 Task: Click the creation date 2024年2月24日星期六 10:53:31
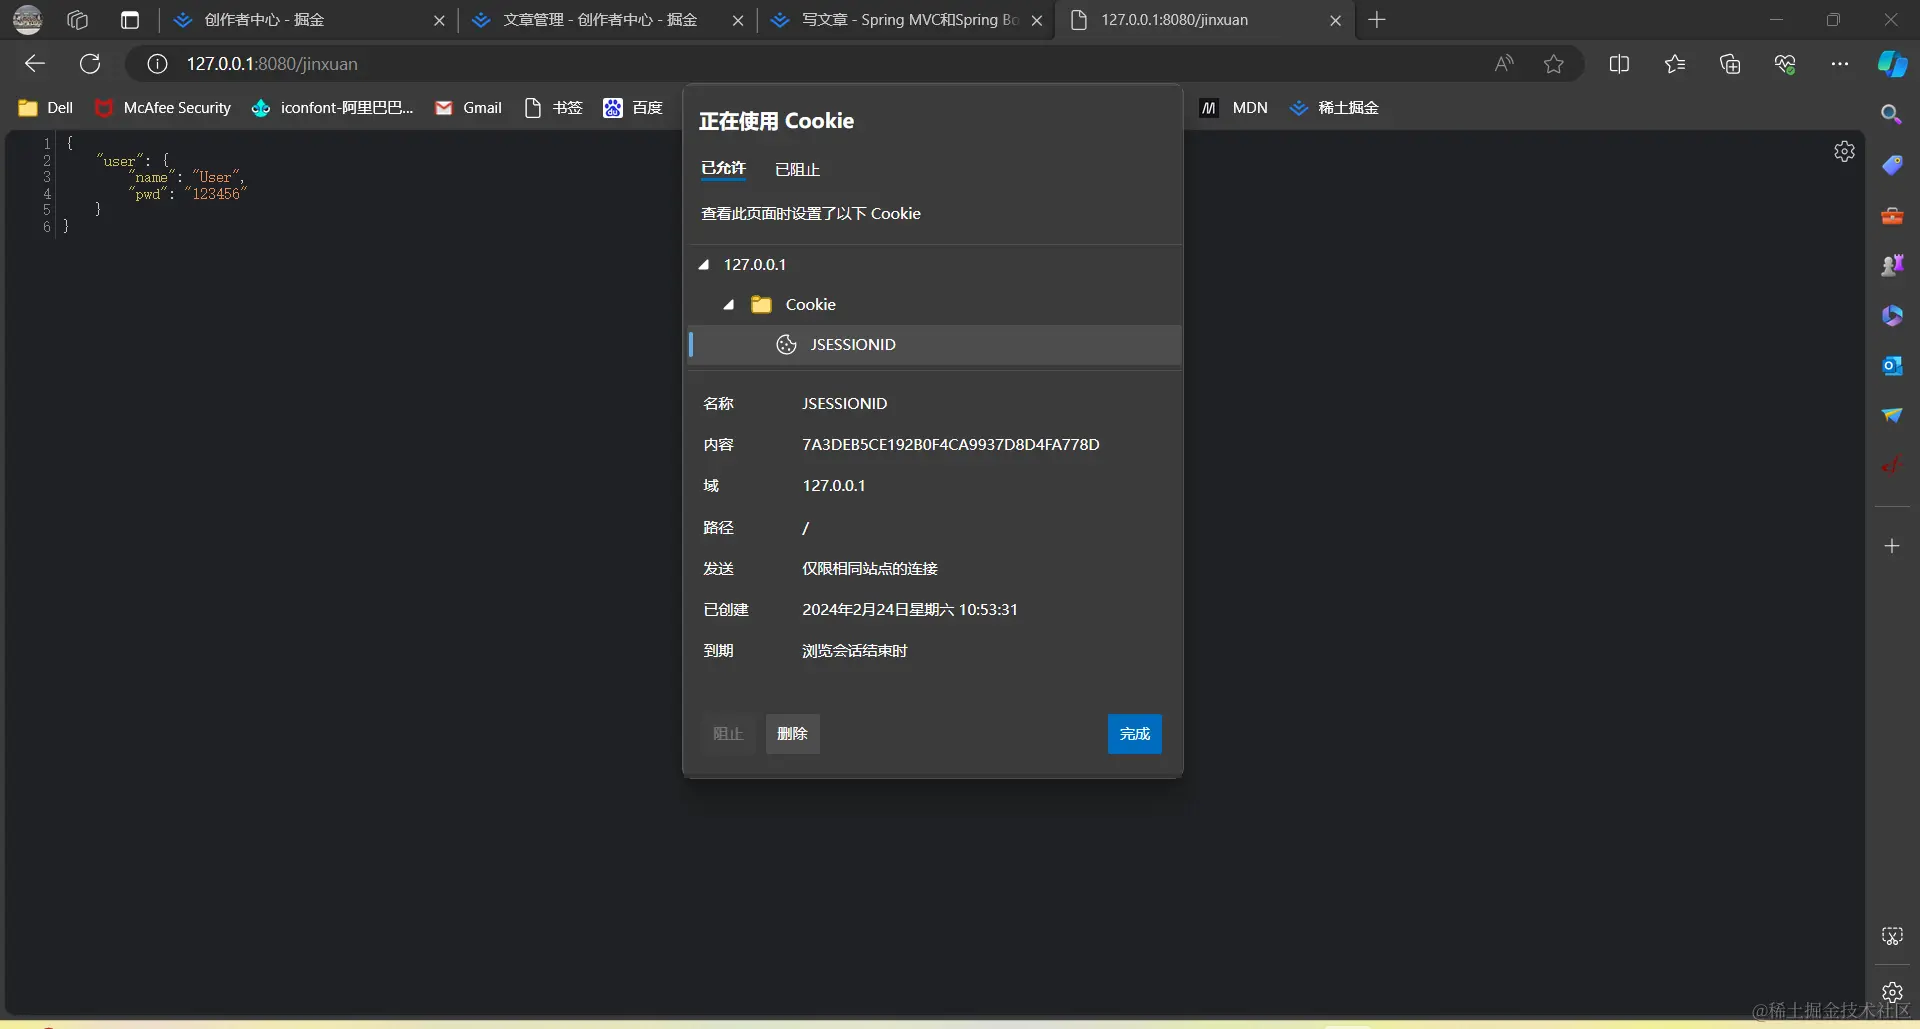(x=910, y=610)
